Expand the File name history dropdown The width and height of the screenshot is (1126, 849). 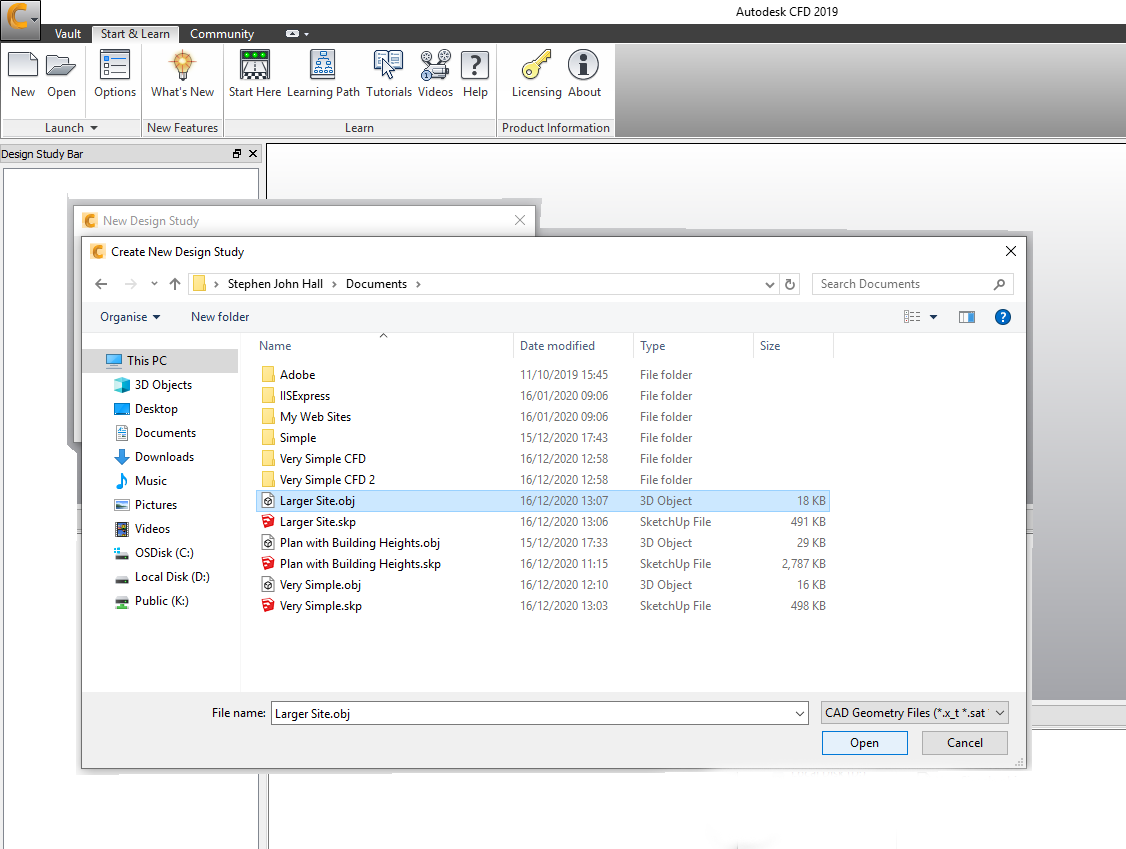[x=799, y=714]
